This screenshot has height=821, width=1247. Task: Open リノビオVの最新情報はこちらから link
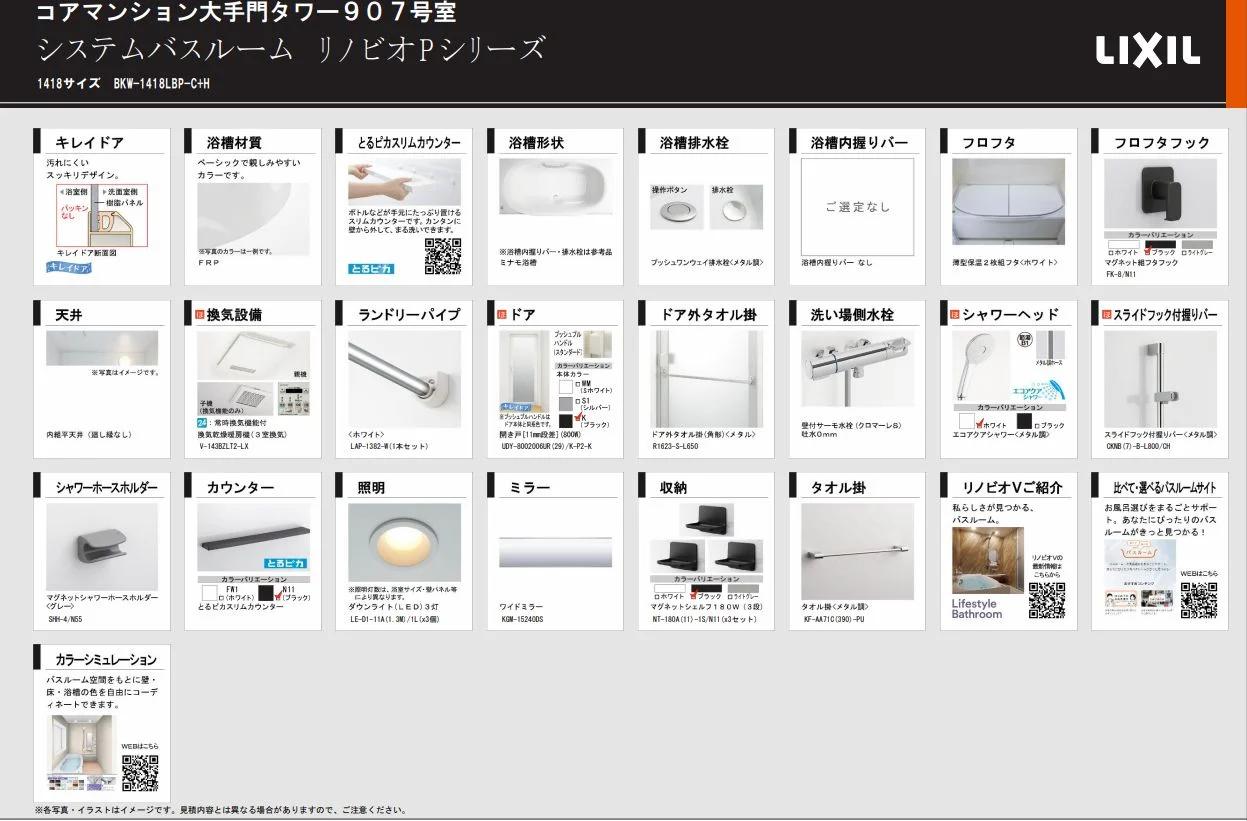(1047, 566)
